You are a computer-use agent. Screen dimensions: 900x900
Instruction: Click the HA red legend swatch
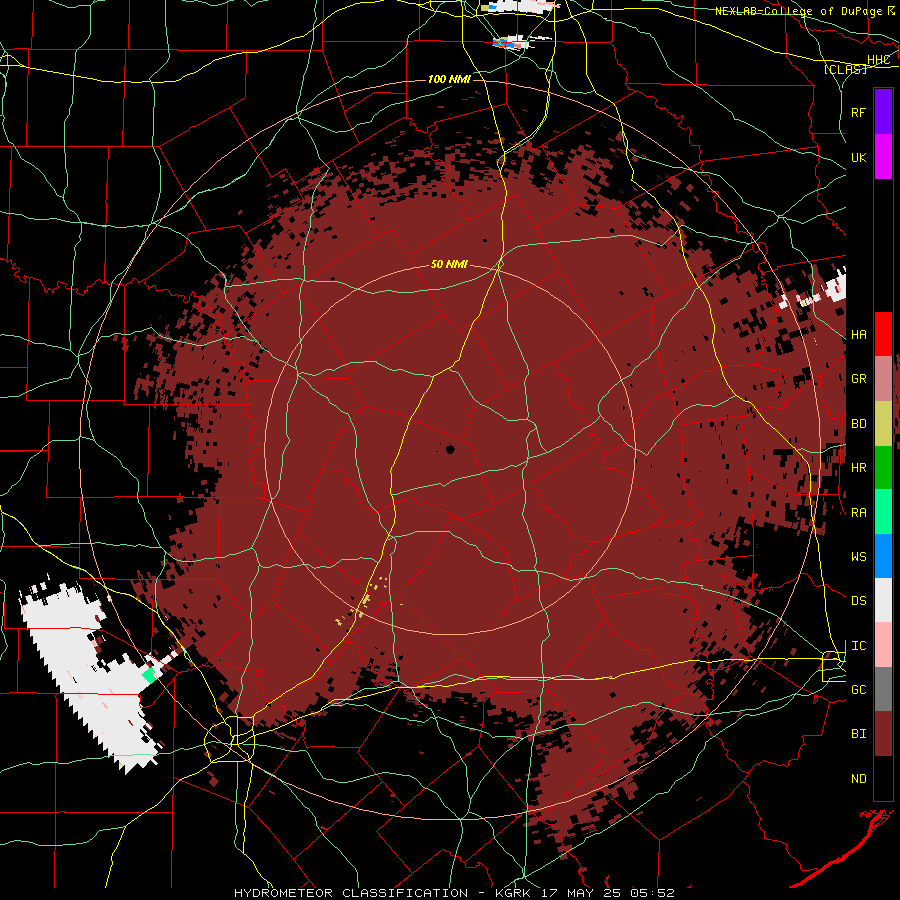tap(883, 334)
